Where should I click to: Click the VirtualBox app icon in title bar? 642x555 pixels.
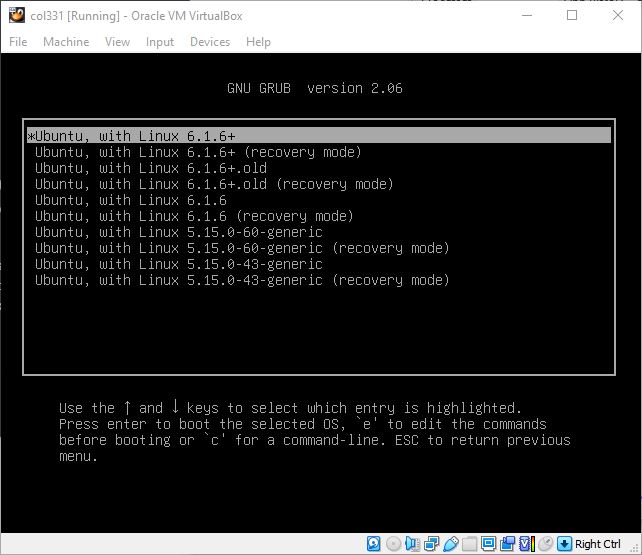17,16
